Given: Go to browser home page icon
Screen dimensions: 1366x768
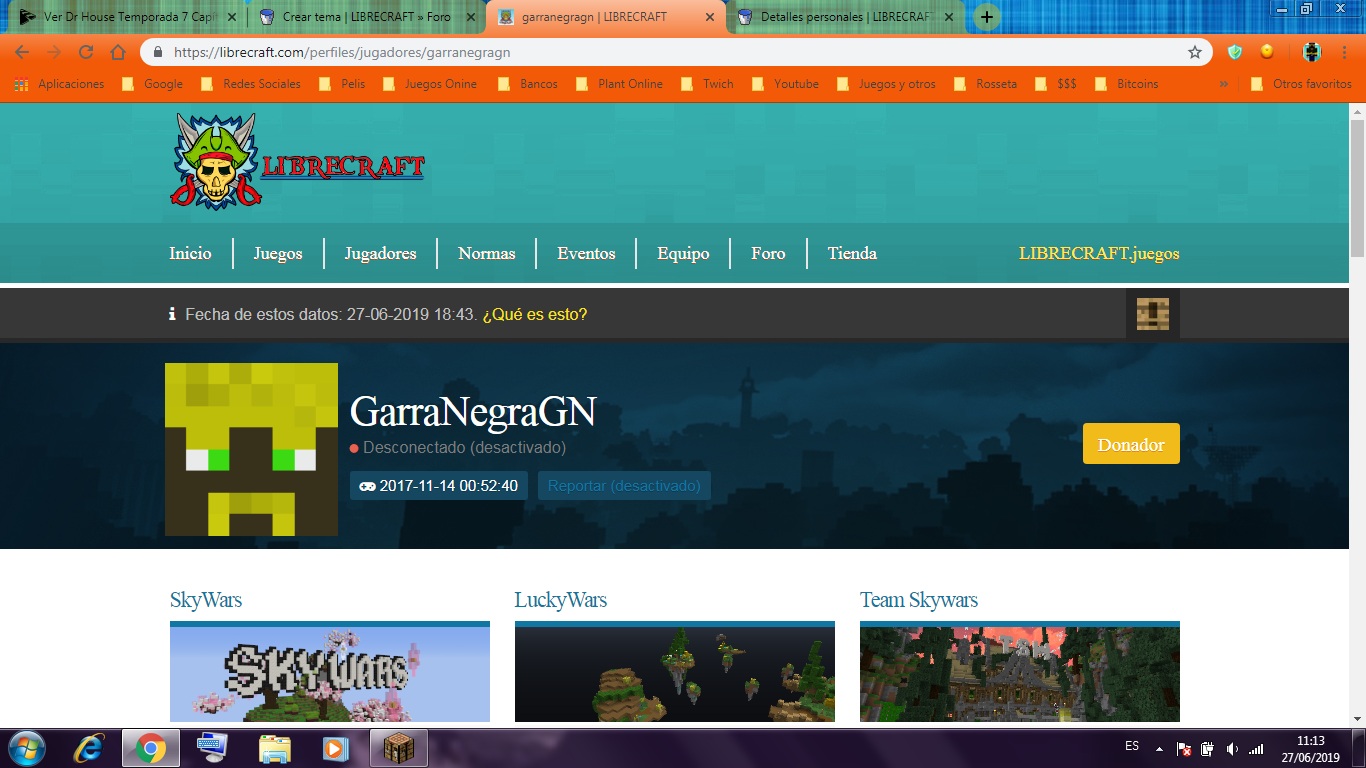Looking at the screenshot, I should point(118,52).
